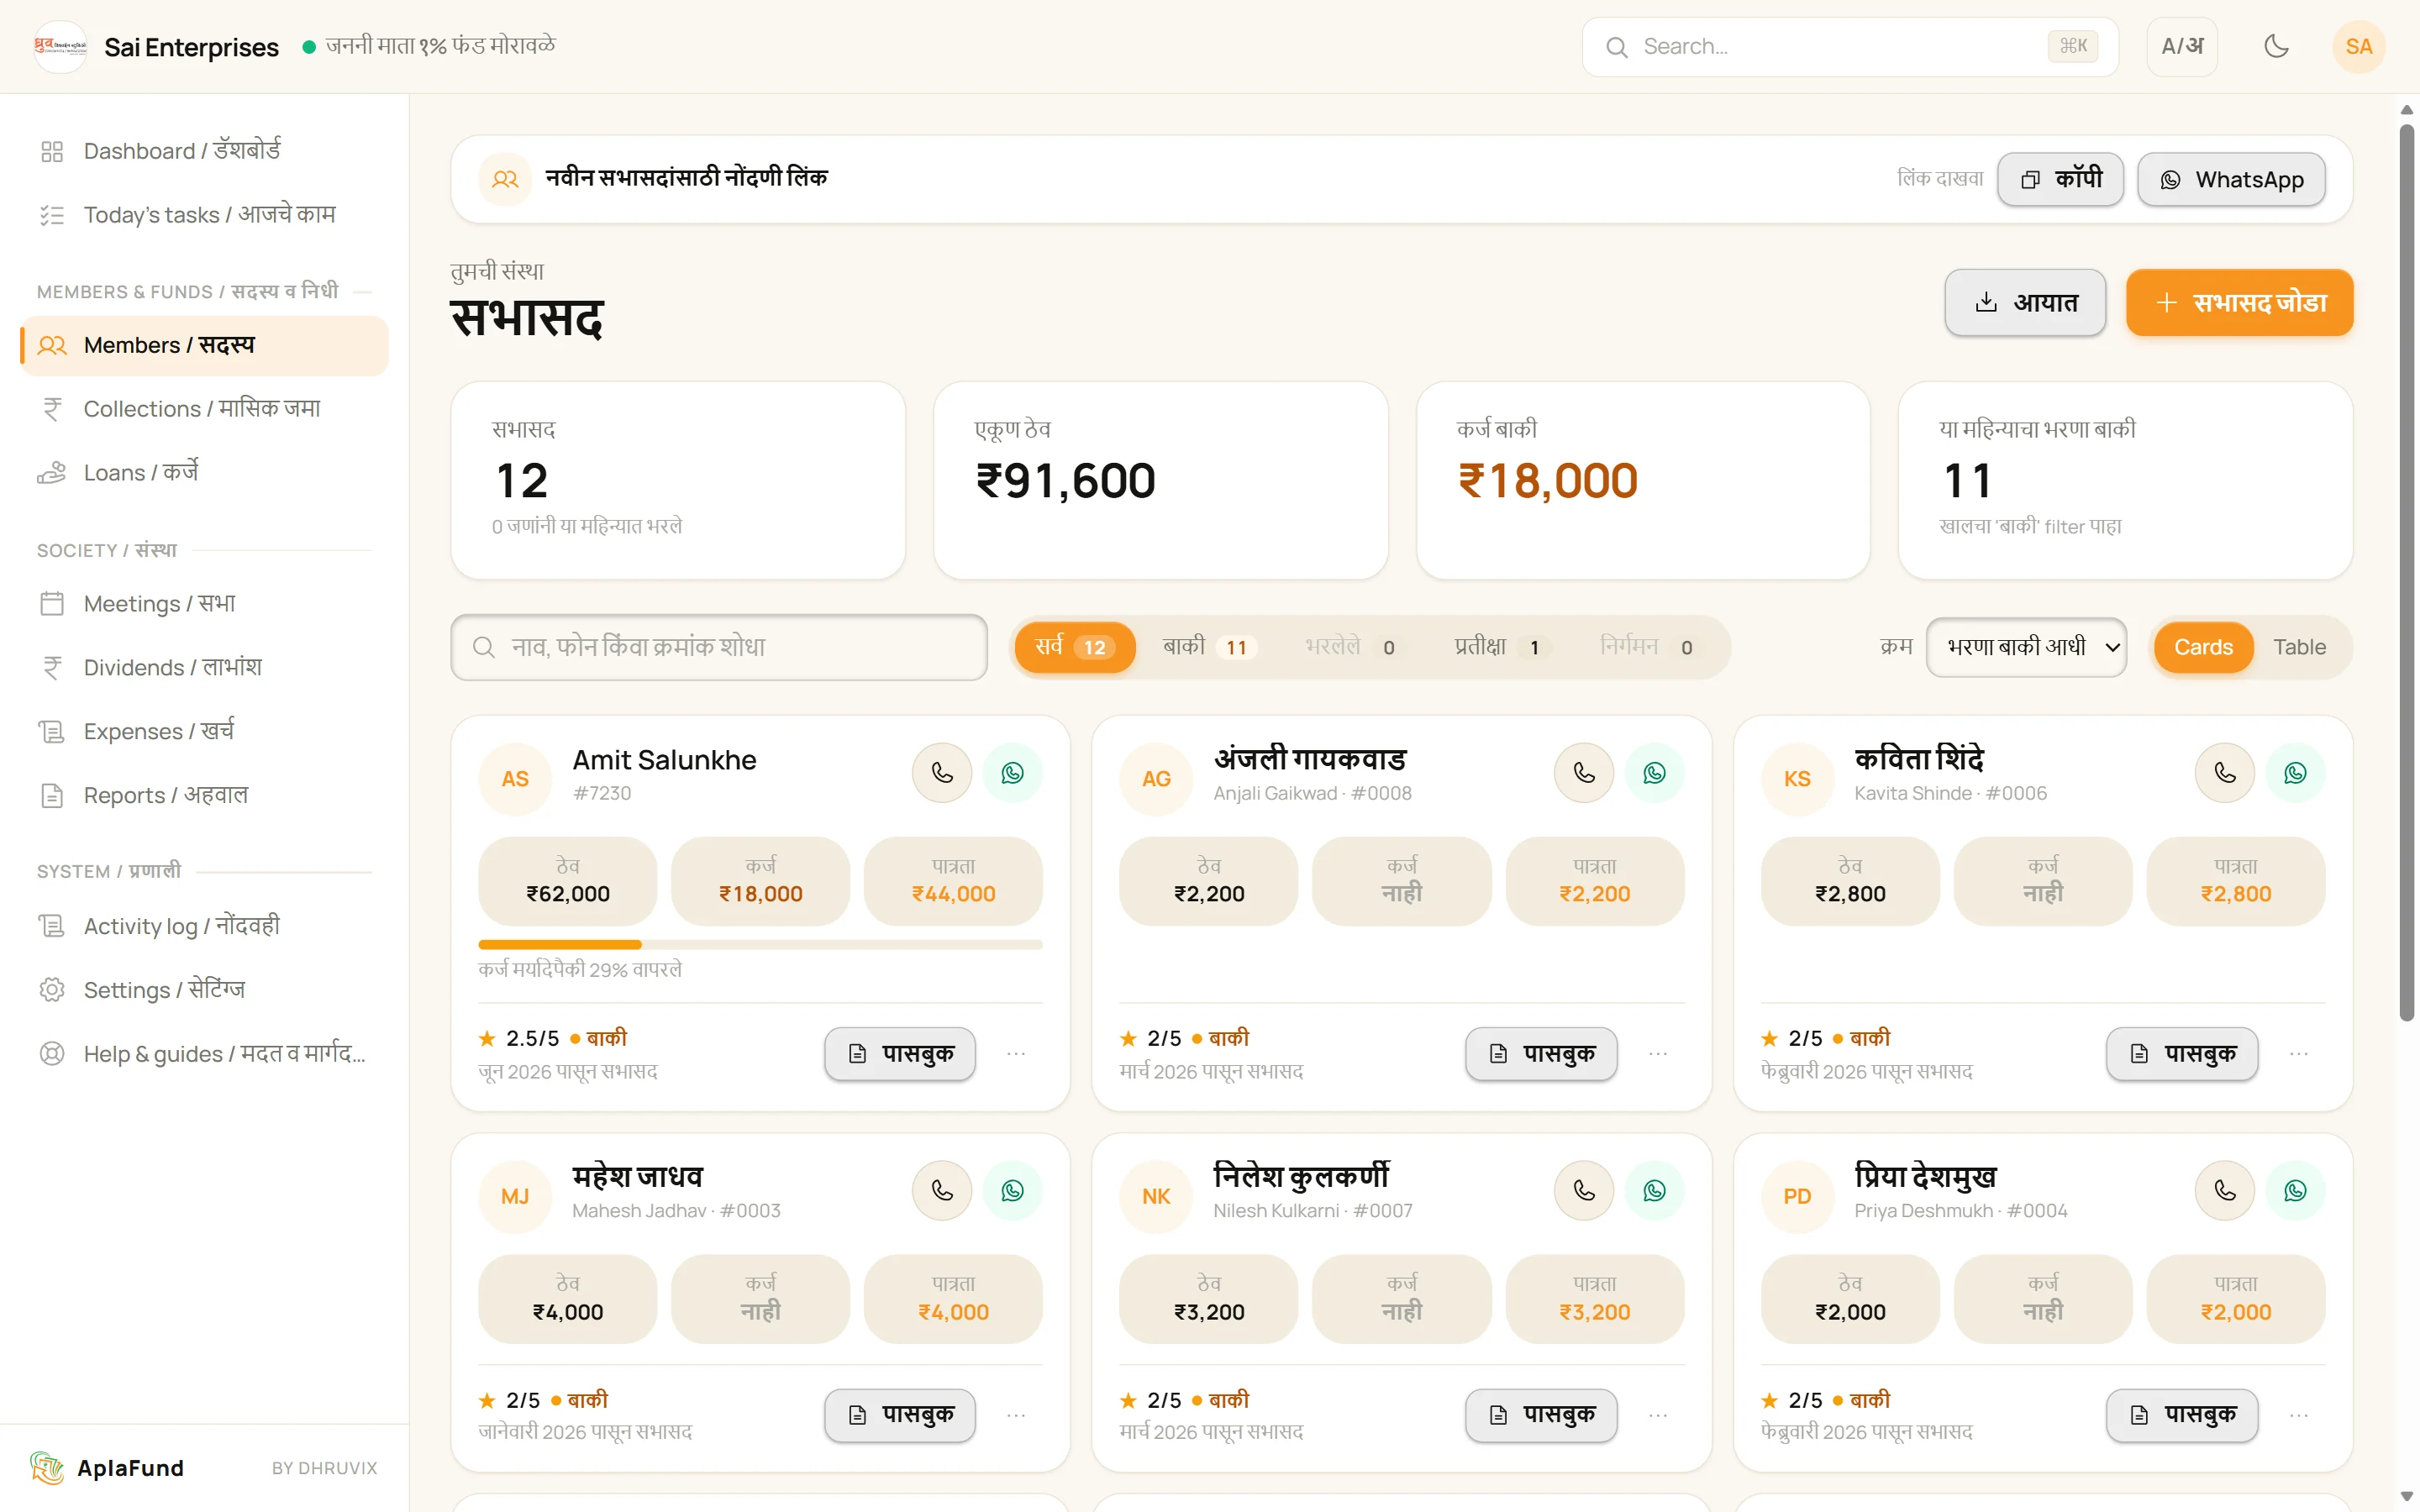Go to Collections / मासिक जमा

click(x=204, y=409)
